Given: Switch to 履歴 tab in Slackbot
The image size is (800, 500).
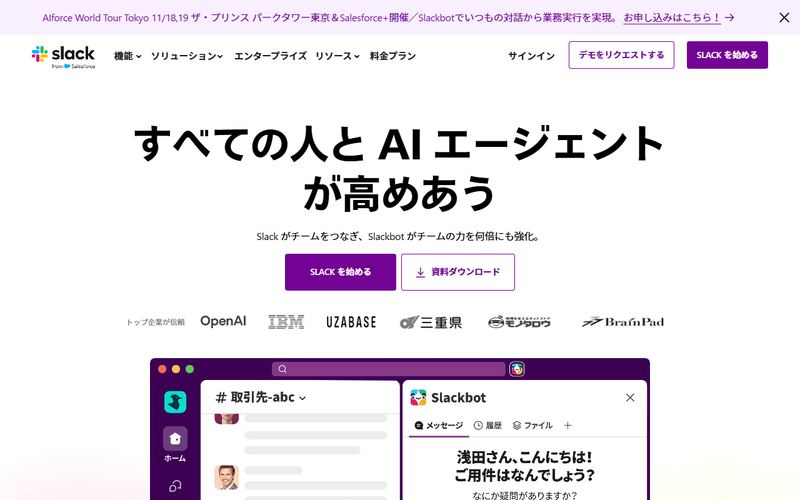Looking at the screenshot, I should pyautogui.click(x=488, y=426).
